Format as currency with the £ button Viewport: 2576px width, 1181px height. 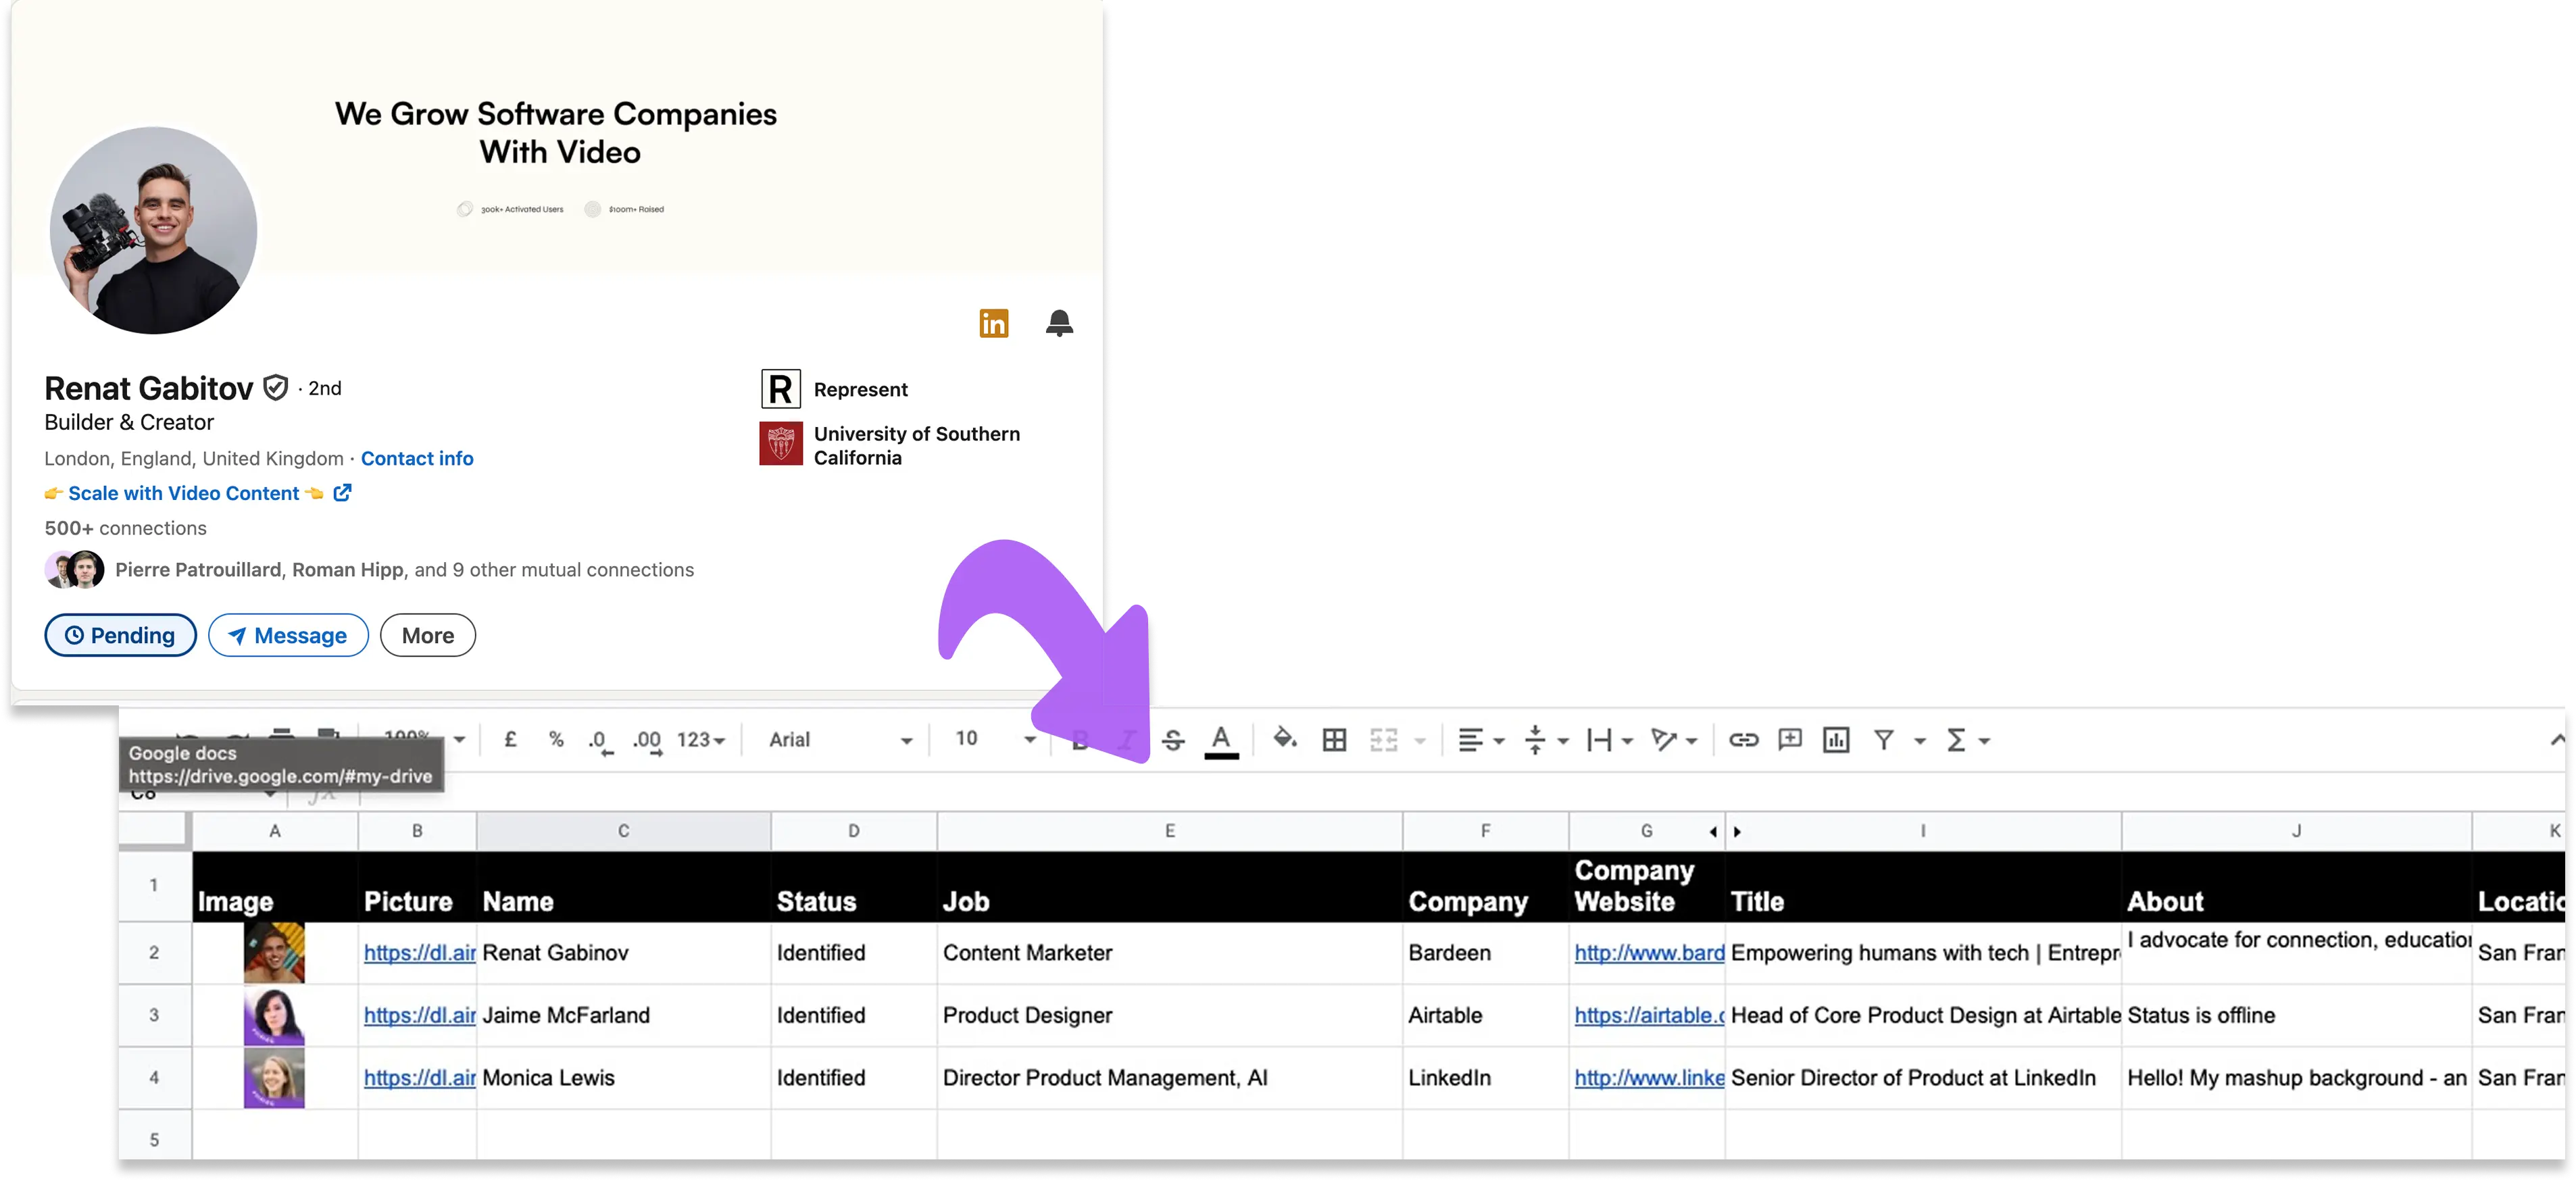click(510, 739)
